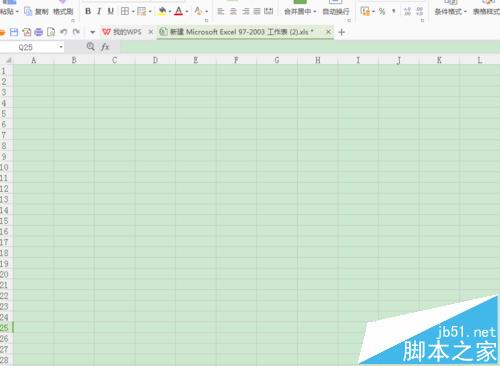The image size is (500, 366).
Task: Apply the red font color A
Action: tap(179, 11)
